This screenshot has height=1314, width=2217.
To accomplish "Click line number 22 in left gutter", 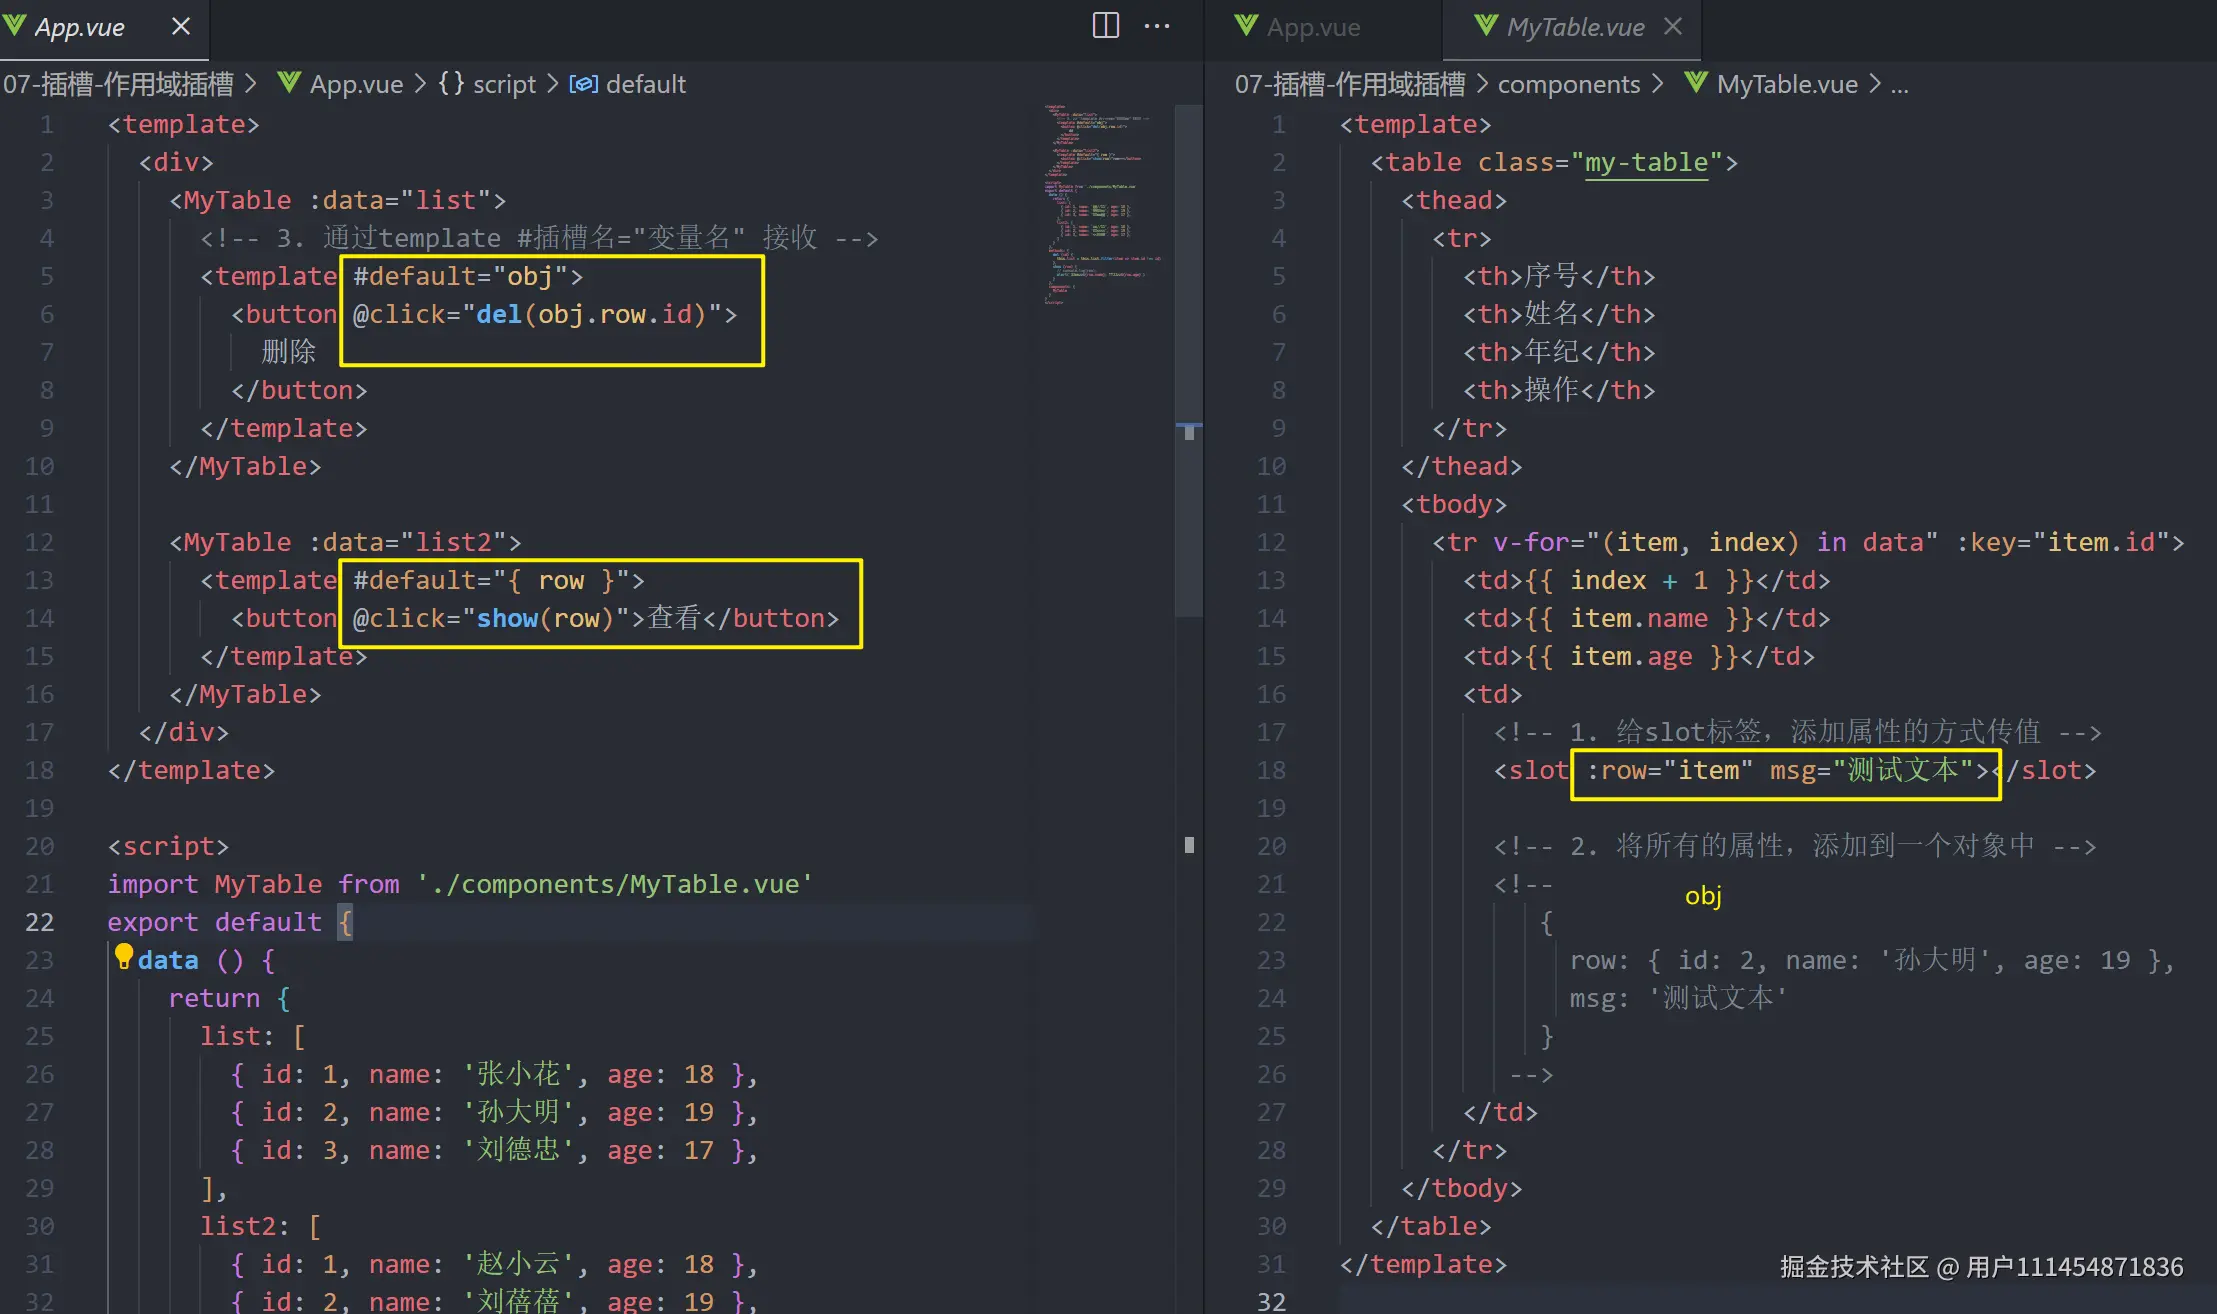I will [40, 922].
